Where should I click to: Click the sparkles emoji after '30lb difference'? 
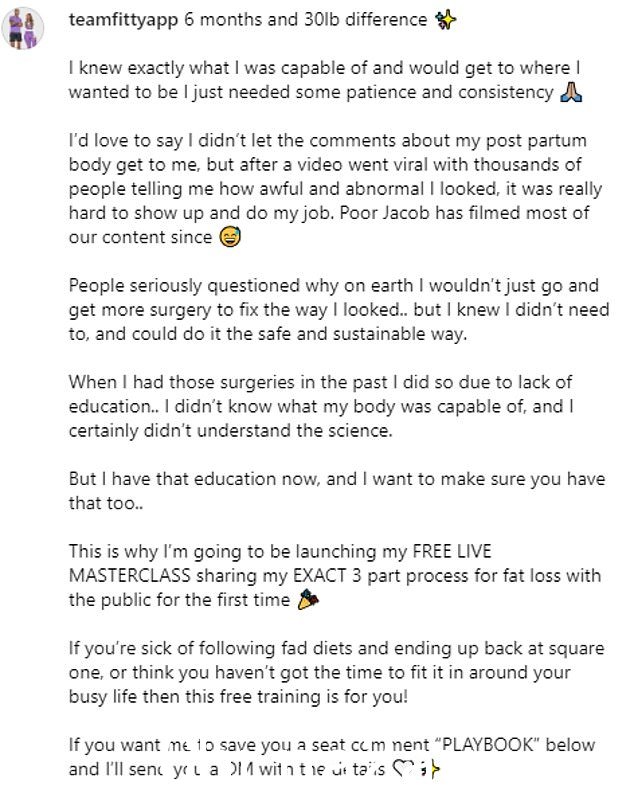[x=445, y=20]
